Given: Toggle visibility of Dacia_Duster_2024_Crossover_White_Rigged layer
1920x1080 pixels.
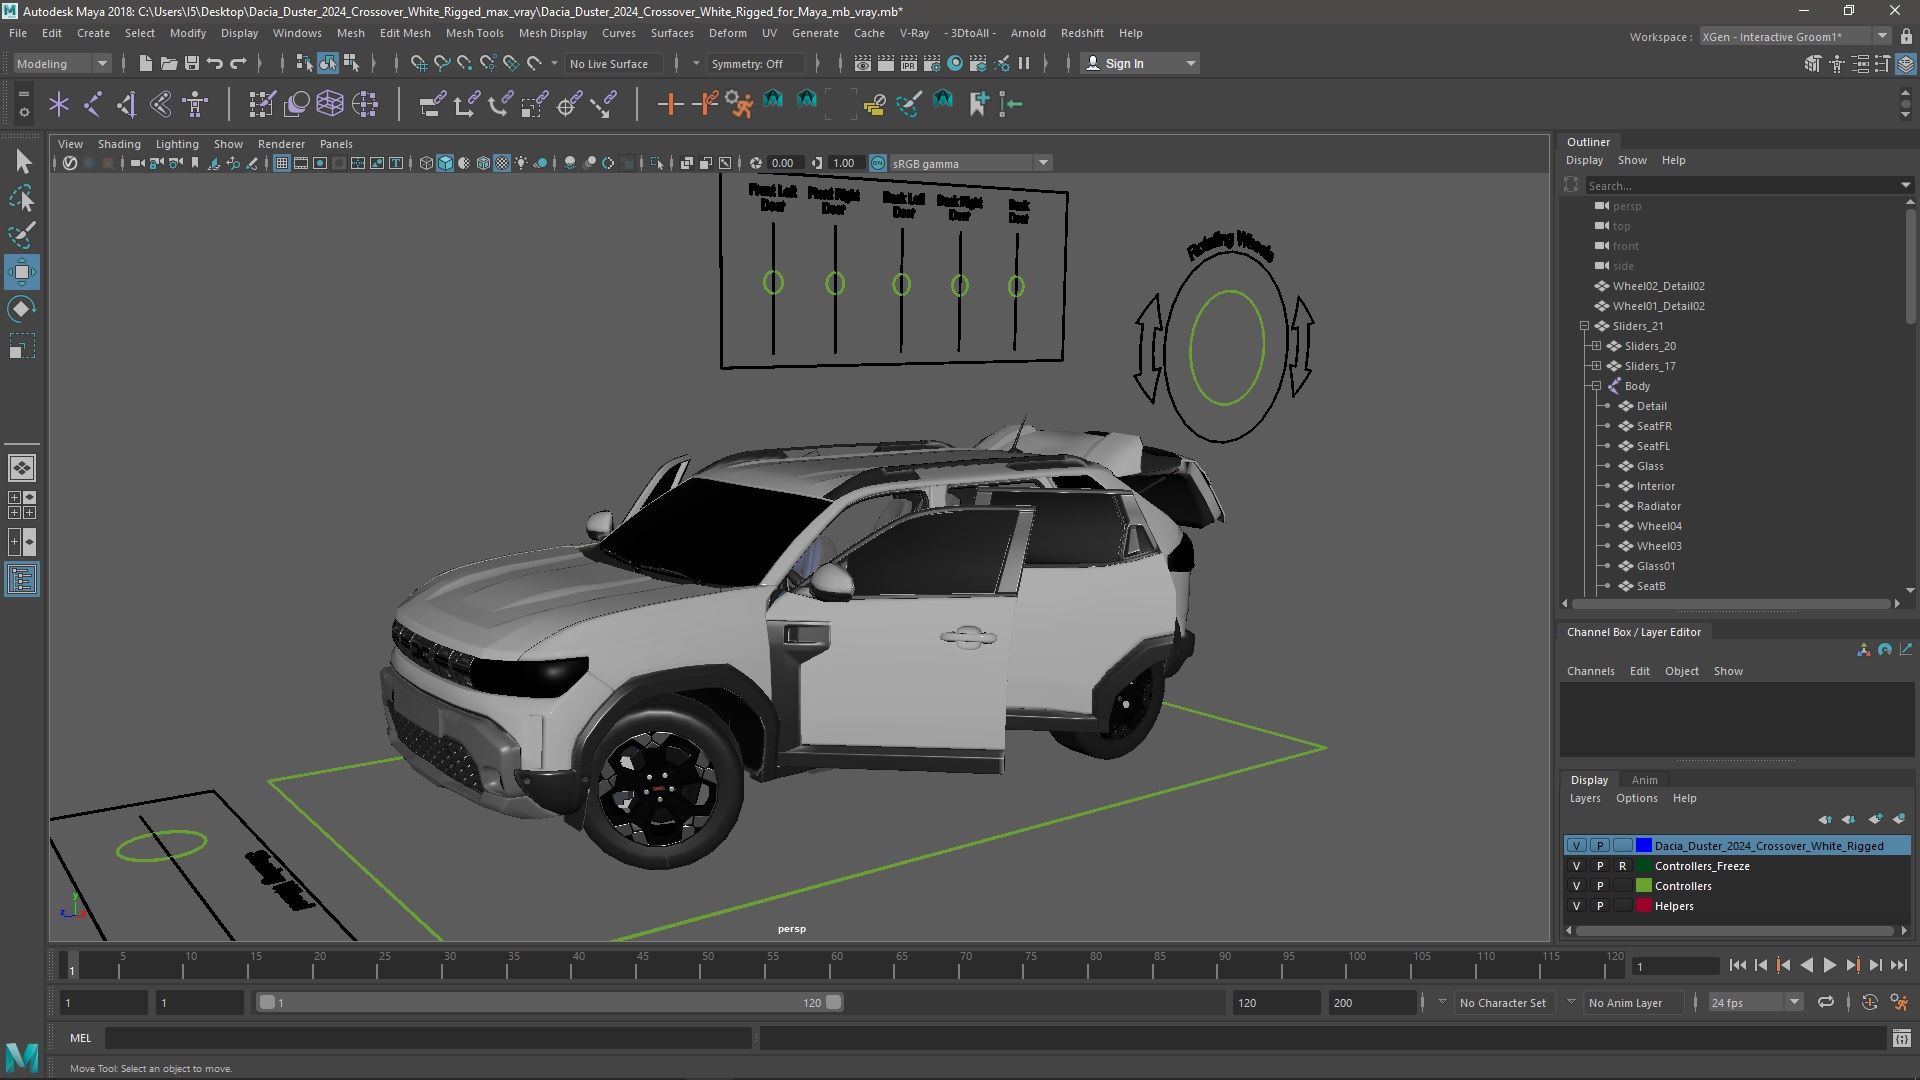Looking at the screenshot, I should pyautogui.click(x=1577, y=846).
